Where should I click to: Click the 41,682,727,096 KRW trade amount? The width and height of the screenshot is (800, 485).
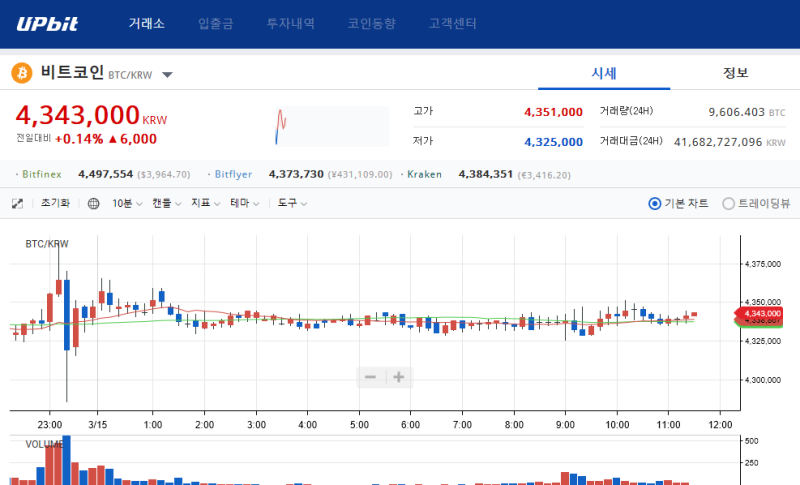pos(730,142)
